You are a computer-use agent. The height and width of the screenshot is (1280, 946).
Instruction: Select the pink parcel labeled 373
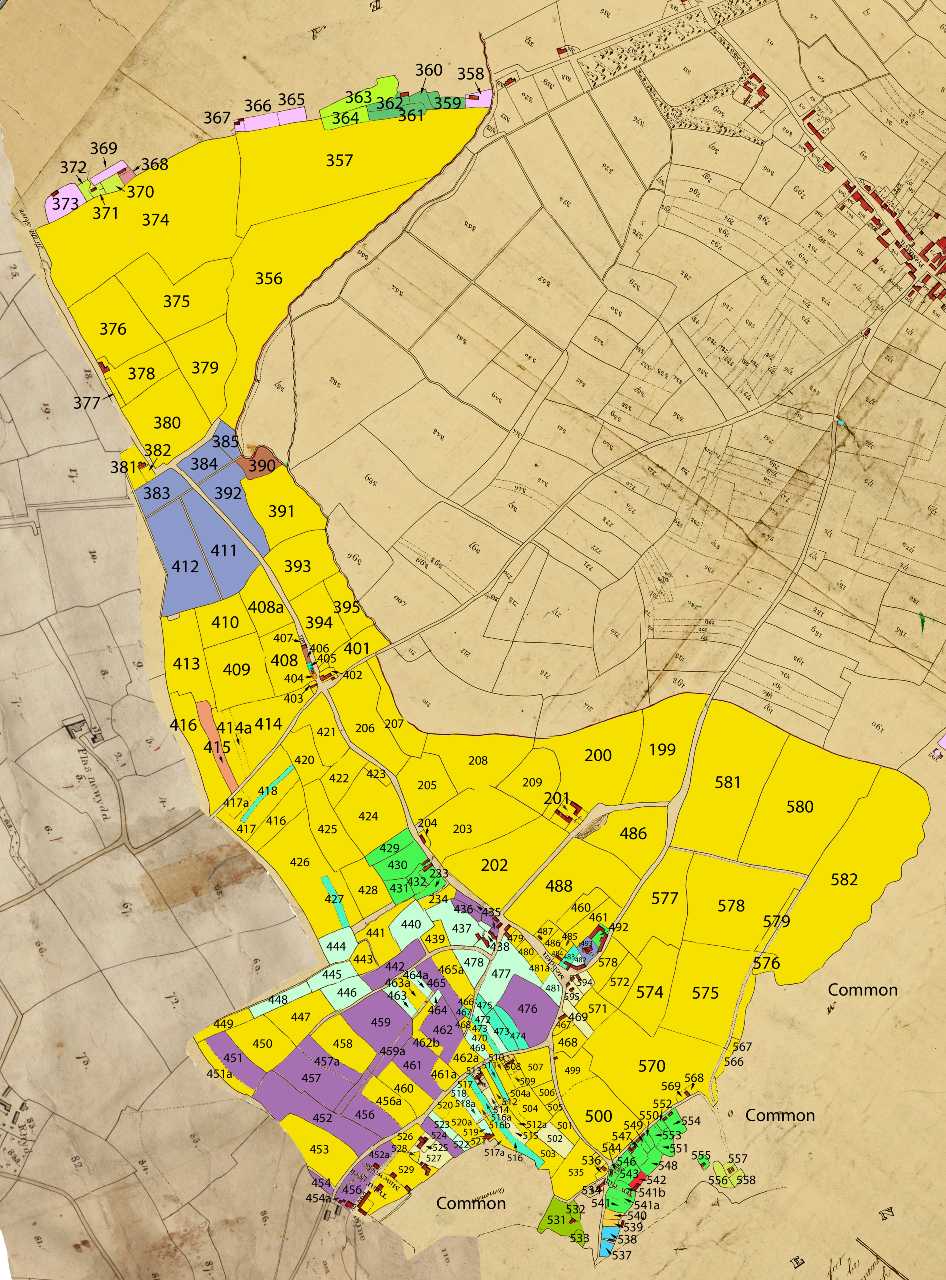click(x=63, y=205)
